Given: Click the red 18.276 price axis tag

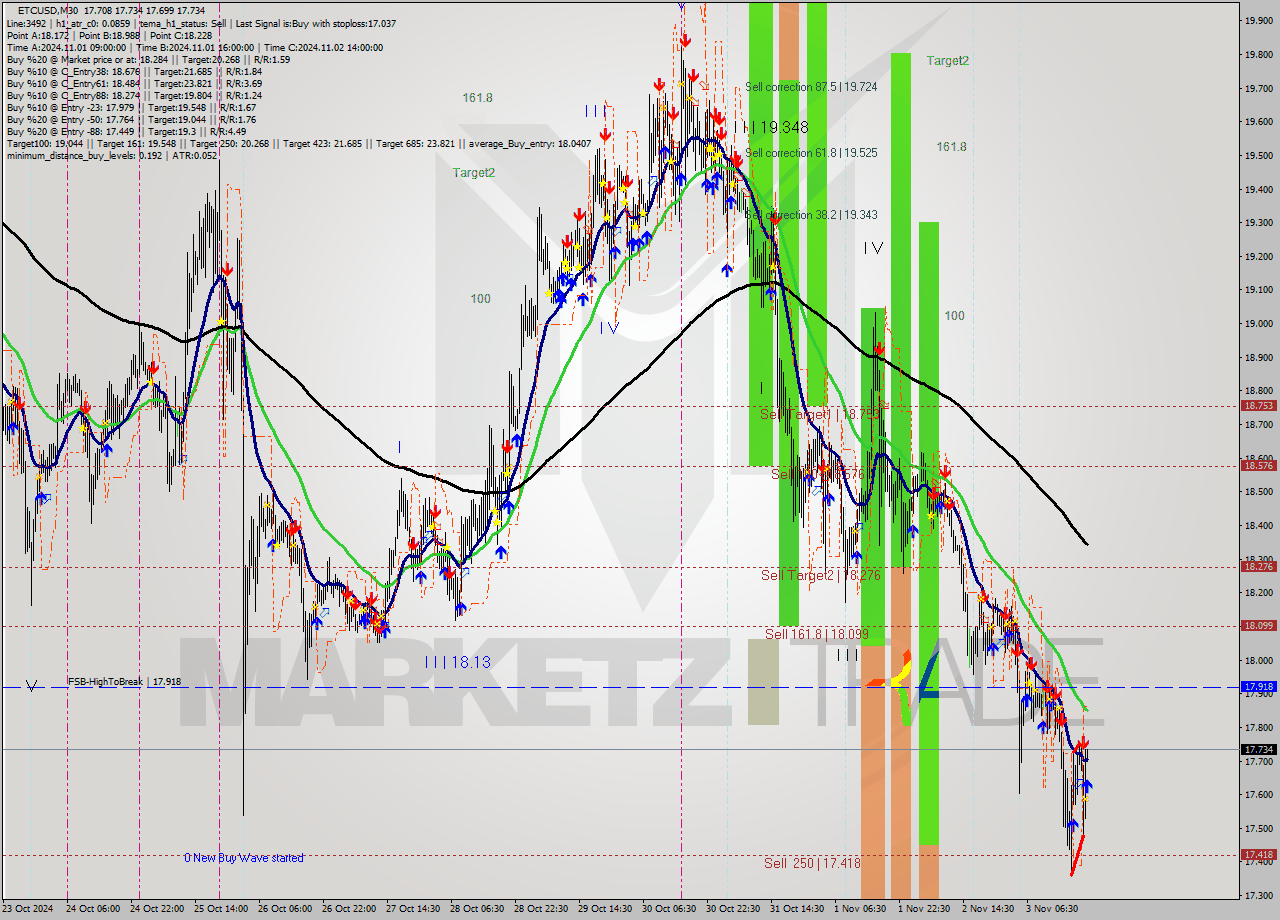Looking at the screenshot, I should (1258, 566).
